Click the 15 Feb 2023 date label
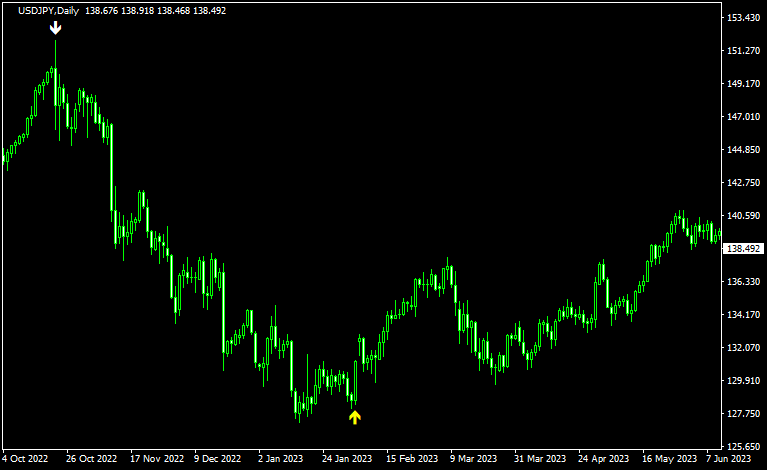This screenshot has width=767, height=470. 410,459
